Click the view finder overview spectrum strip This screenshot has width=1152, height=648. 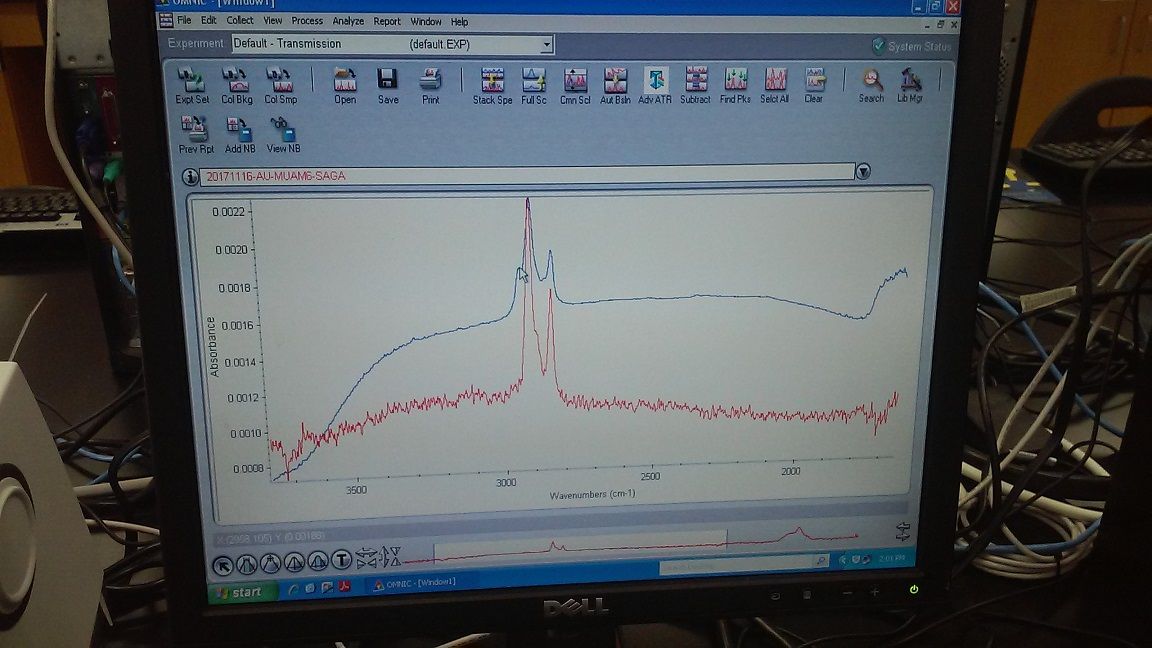click(x=632, y=544)
